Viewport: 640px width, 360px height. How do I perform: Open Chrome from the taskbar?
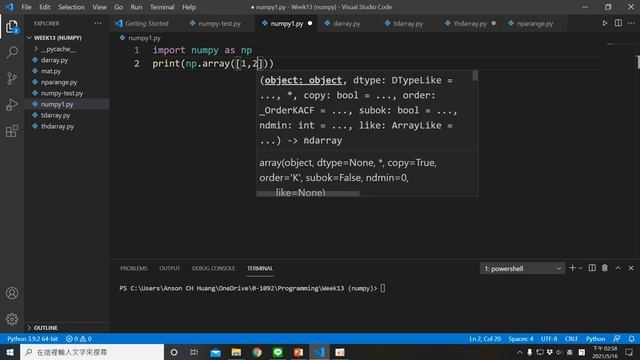257,352
